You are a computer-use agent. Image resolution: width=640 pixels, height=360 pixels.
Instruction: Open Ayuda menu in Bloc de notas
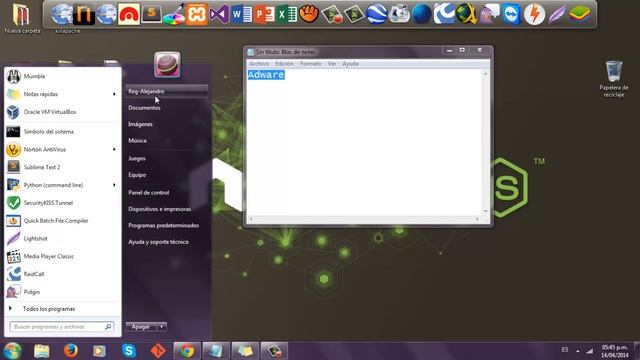click(x=350, y=64)
